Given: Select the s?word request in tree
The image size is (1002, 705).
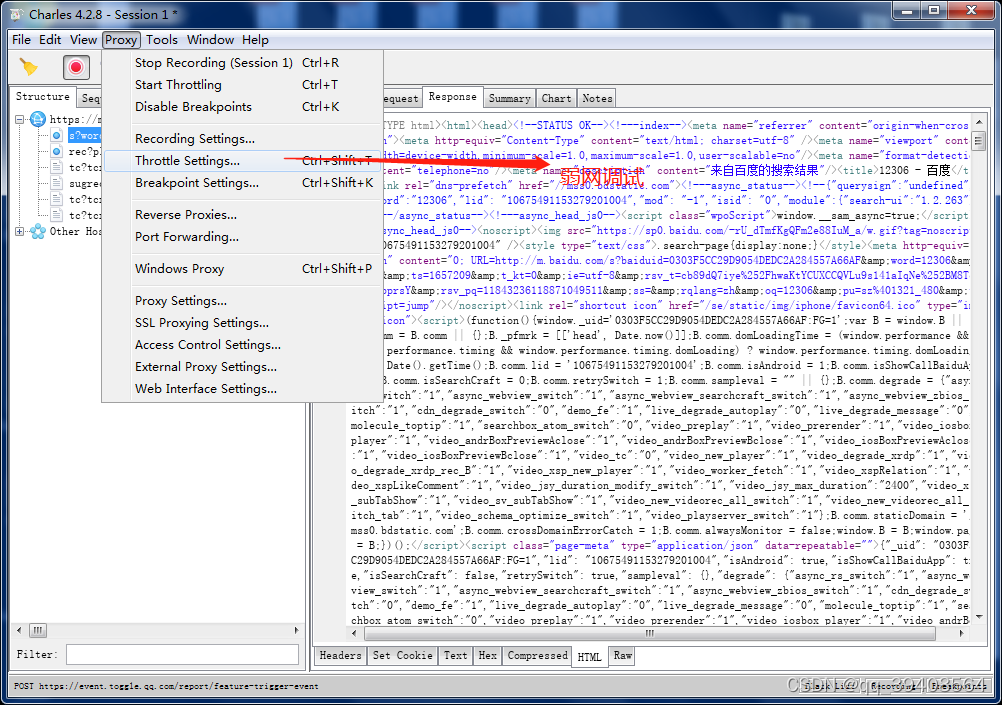Looking at the screenshot, I should [84, 136].
